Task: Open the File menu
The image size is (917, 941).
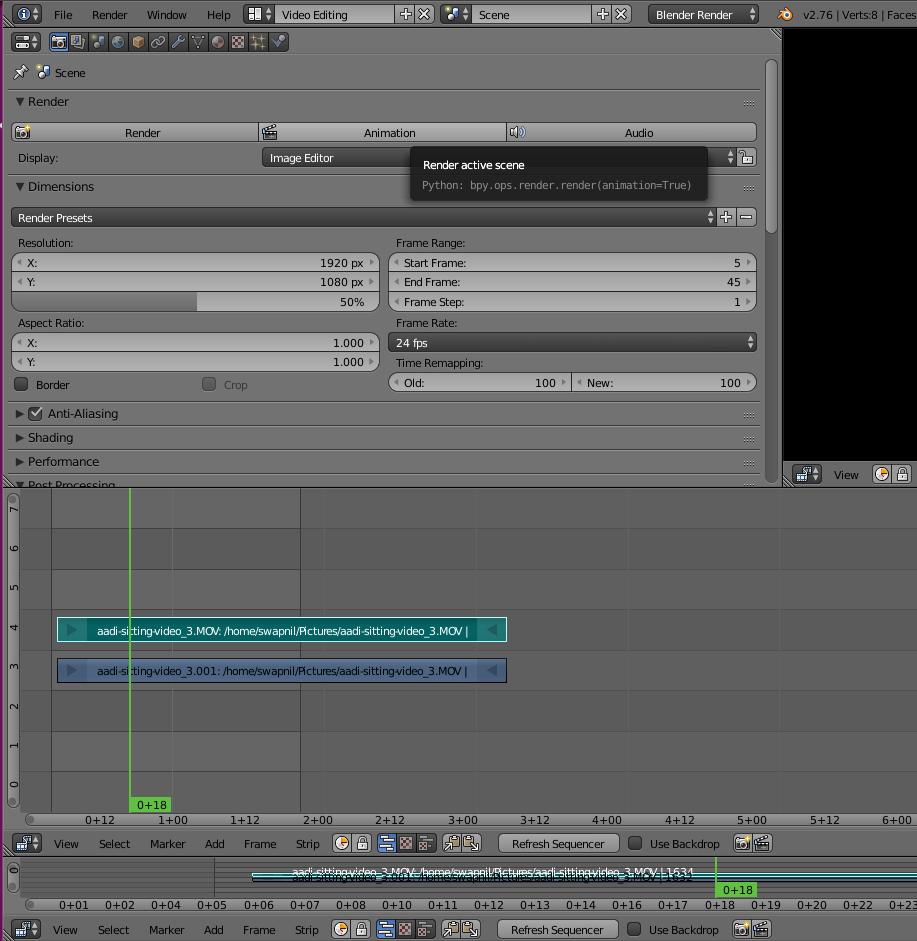Action: click(x=63, y=14)
